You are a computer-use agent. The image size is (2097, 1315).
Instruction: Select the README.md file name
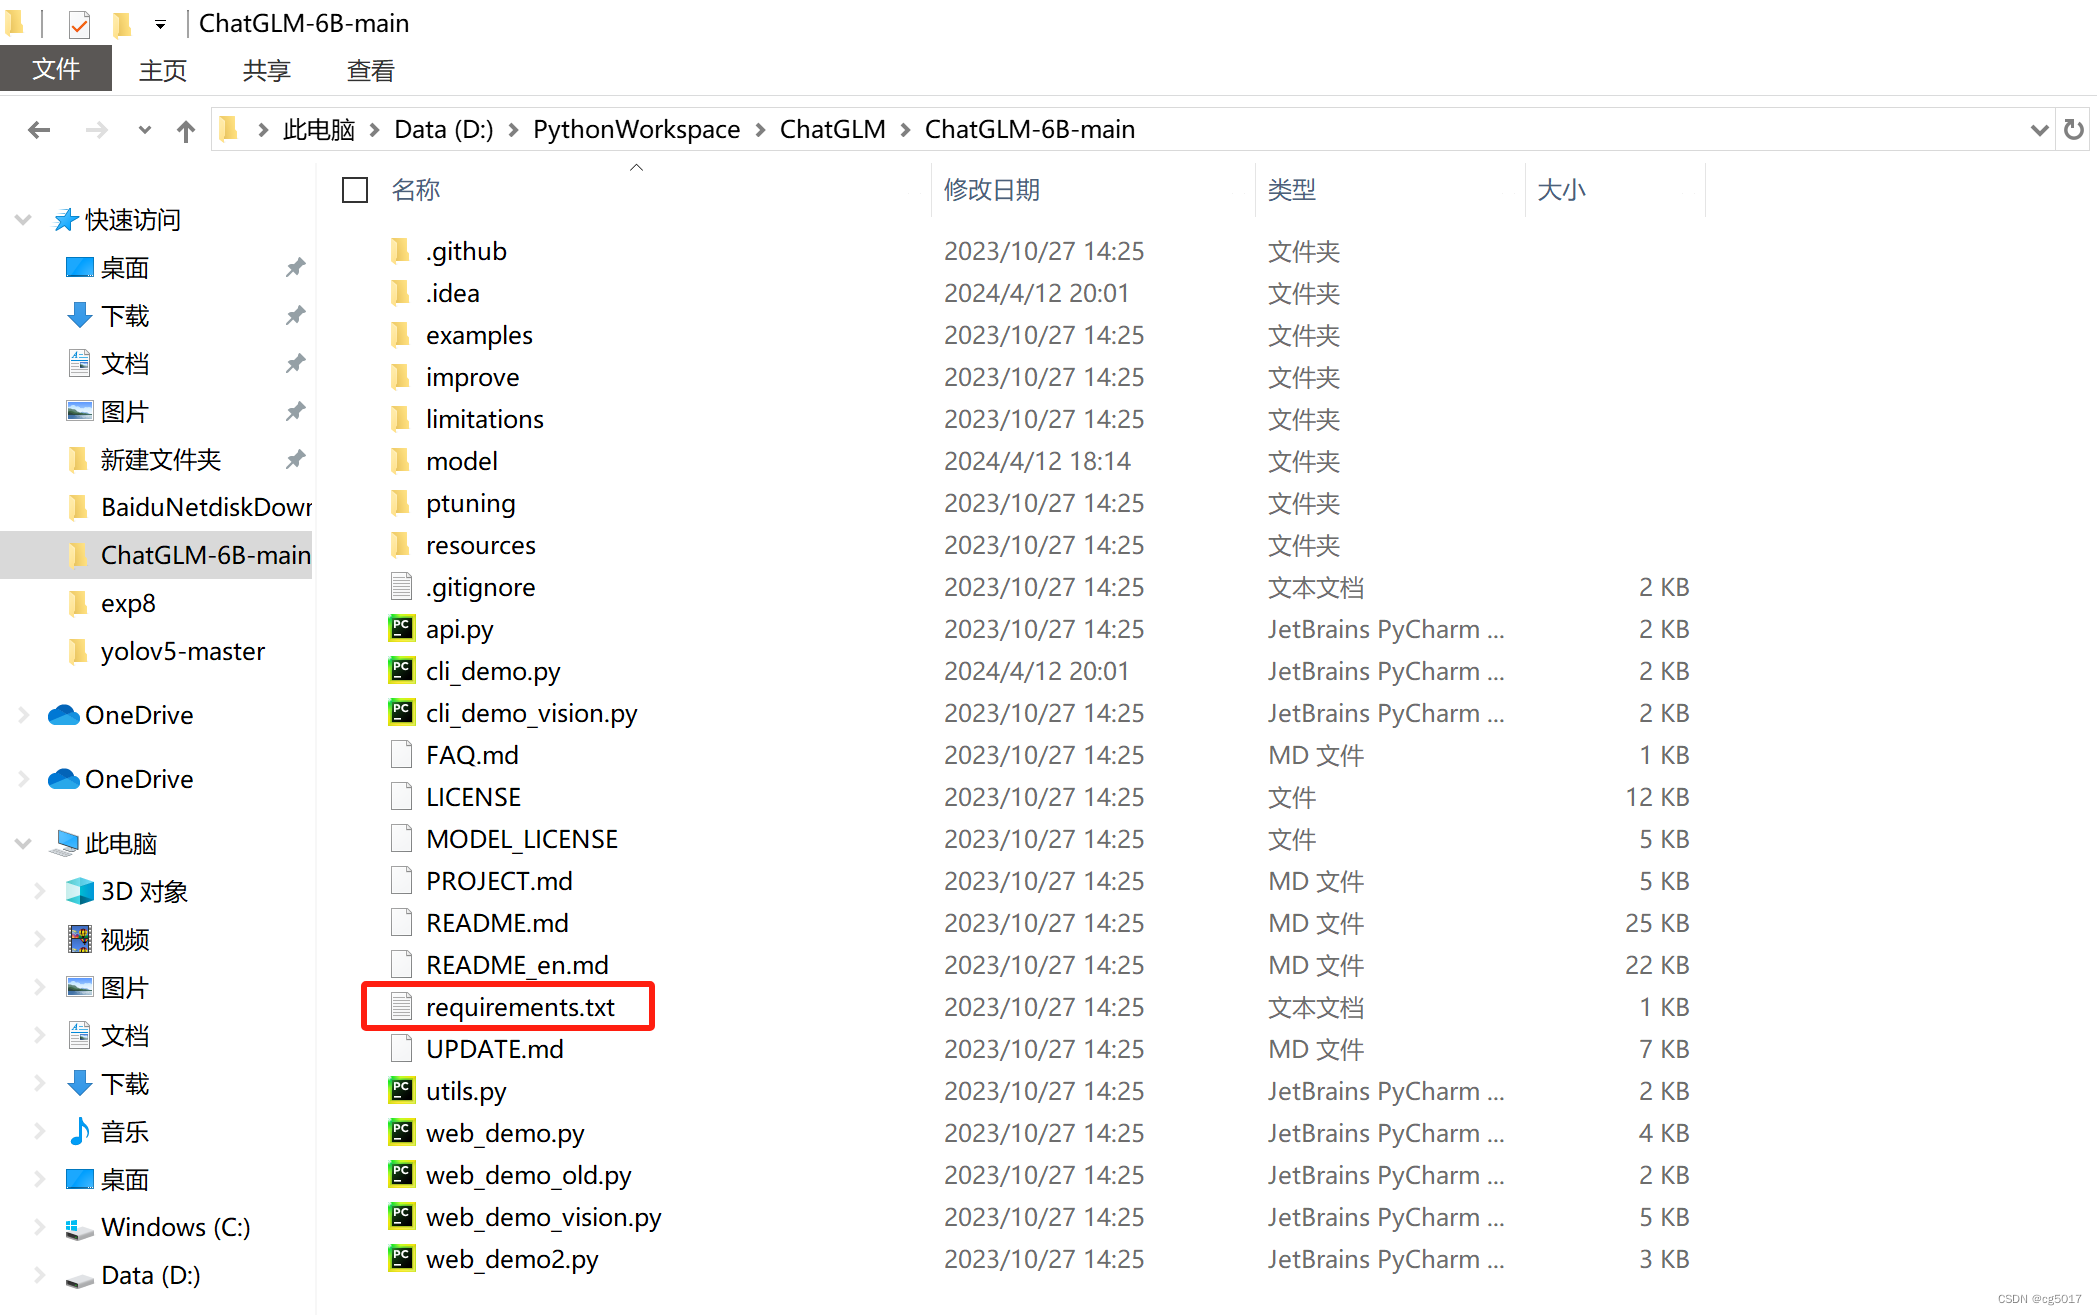pyautogui.click(x=497, y=923)
